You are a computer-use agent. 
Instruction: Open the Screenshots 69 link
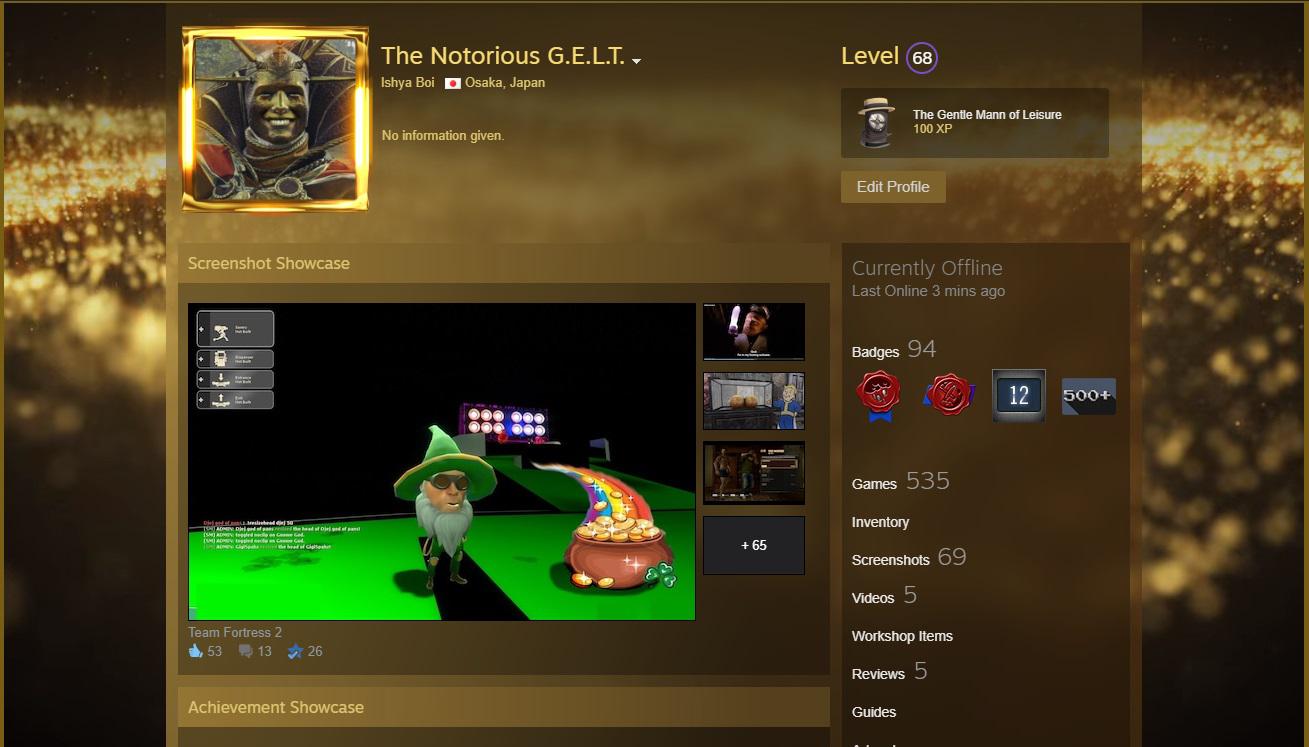(909, 558)
